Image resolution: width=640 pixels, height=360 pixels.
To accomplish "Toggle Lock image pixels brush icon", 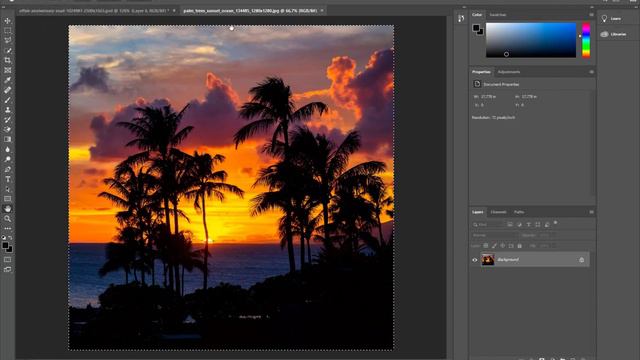I will (494, 246).
